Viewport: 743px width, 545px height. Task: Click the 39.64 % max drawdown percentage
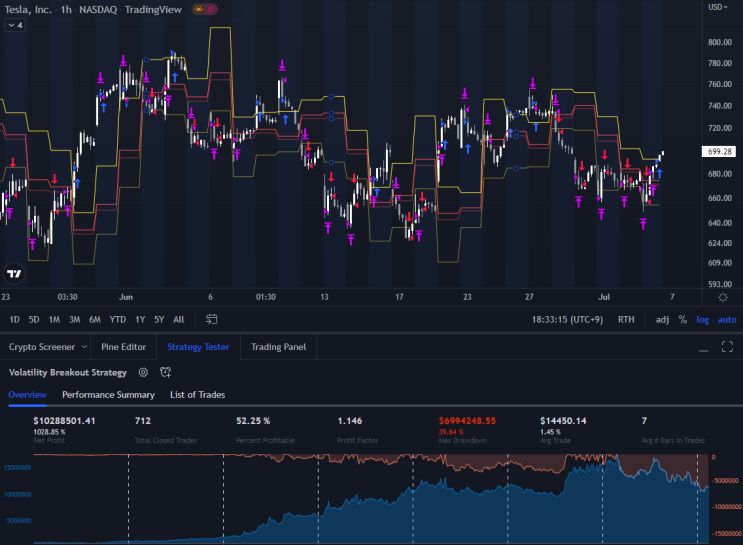point(451,432)
